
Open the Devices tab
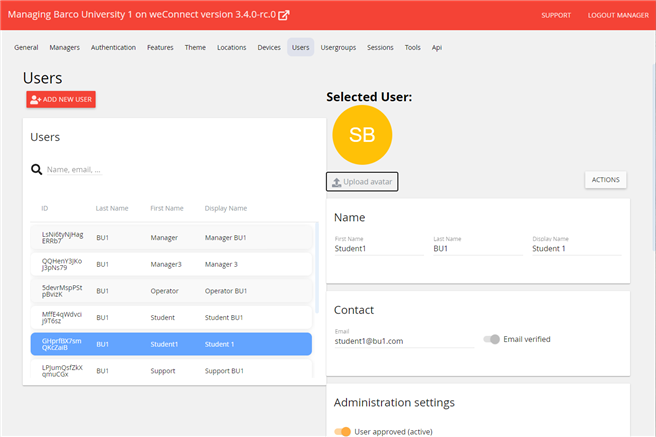click(269, 47)
